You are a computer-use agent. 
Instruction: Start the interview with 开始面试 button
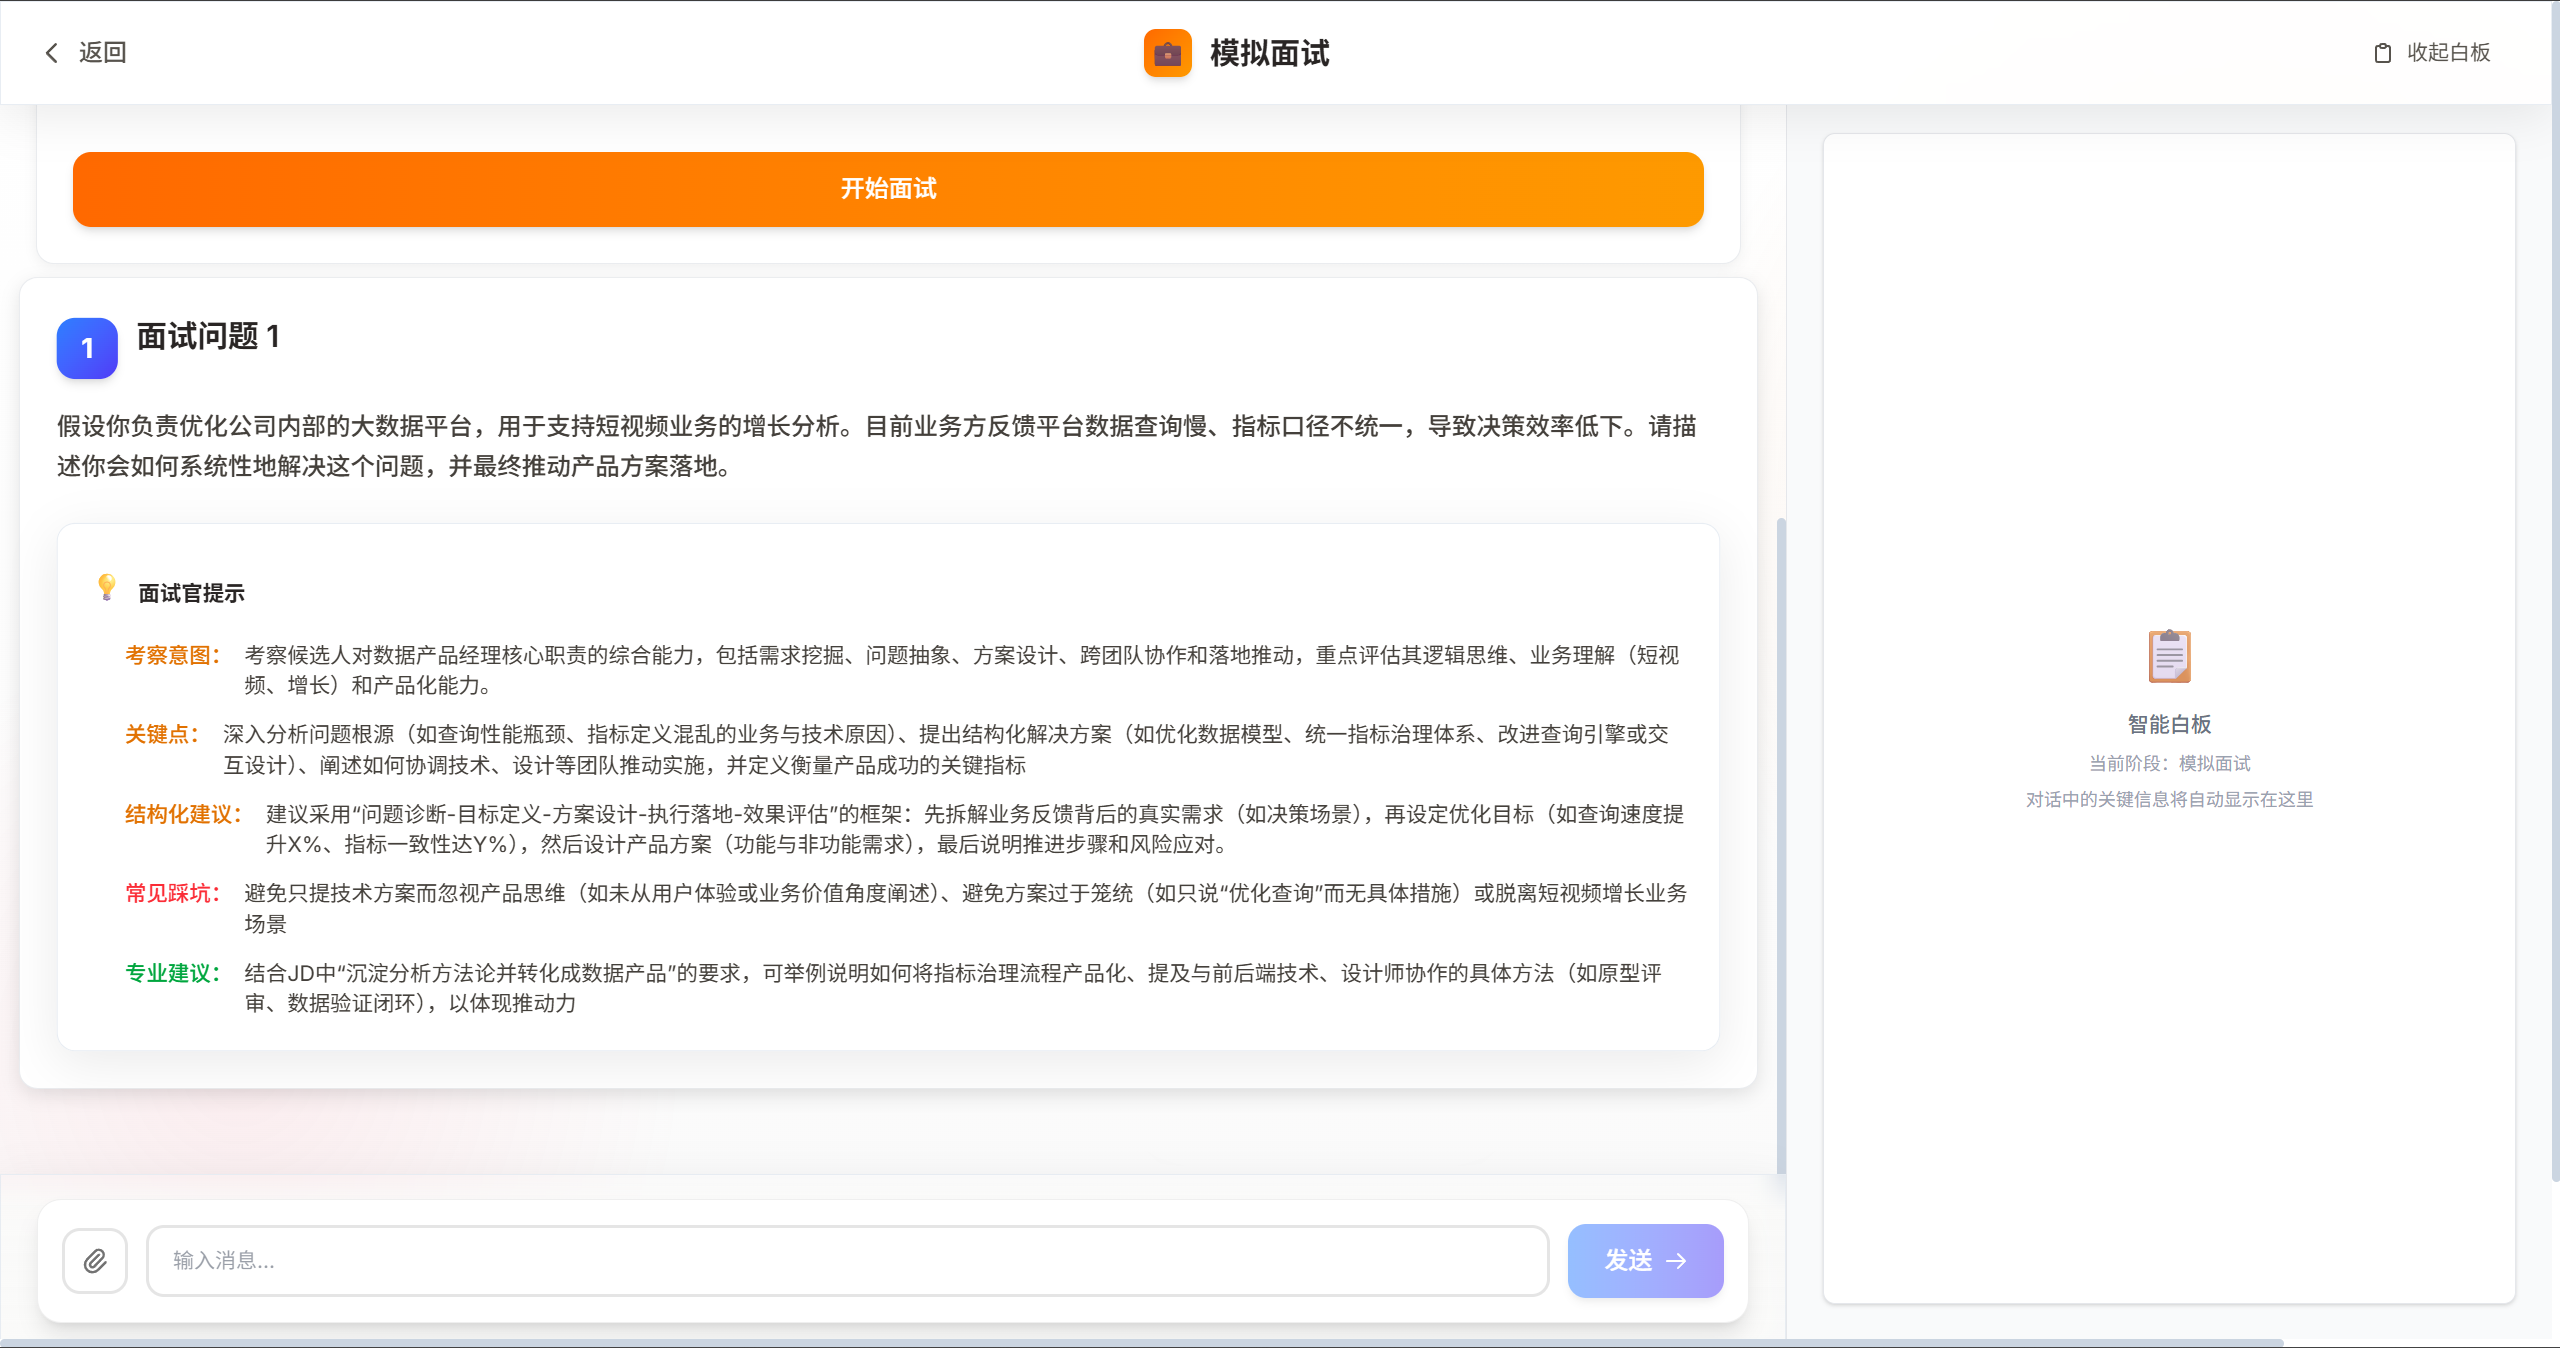click(888, 189)
